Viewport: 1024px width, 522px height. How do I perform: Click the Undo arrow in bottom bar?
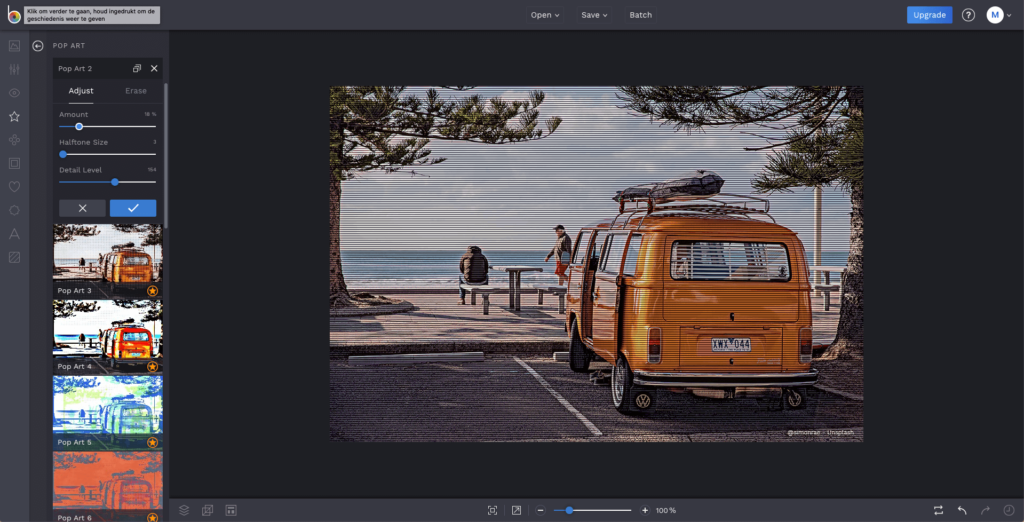tap(962, 510)
